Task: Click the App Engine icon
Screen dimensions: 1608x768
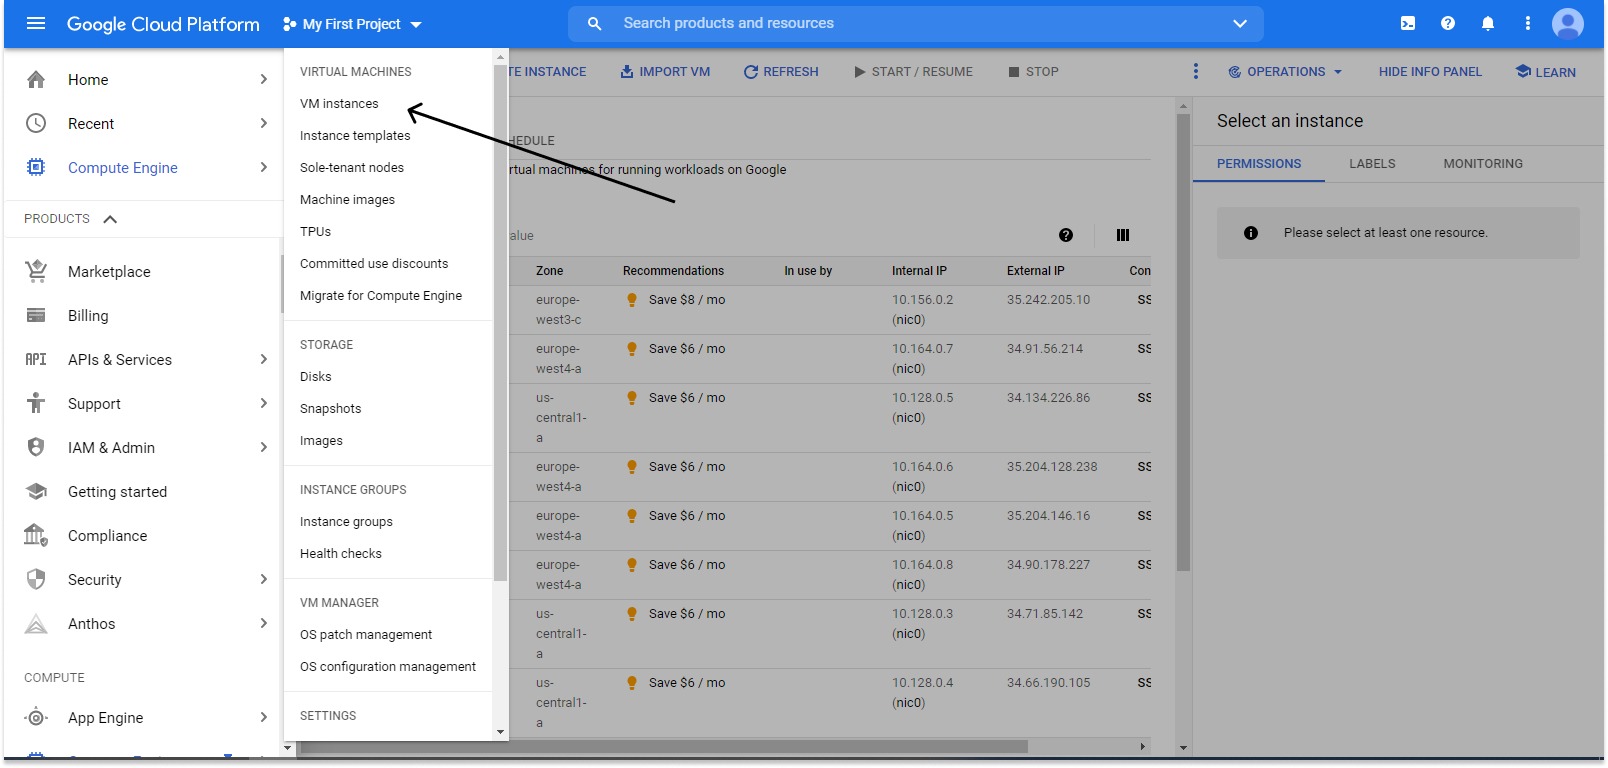Action: (36, 717)
